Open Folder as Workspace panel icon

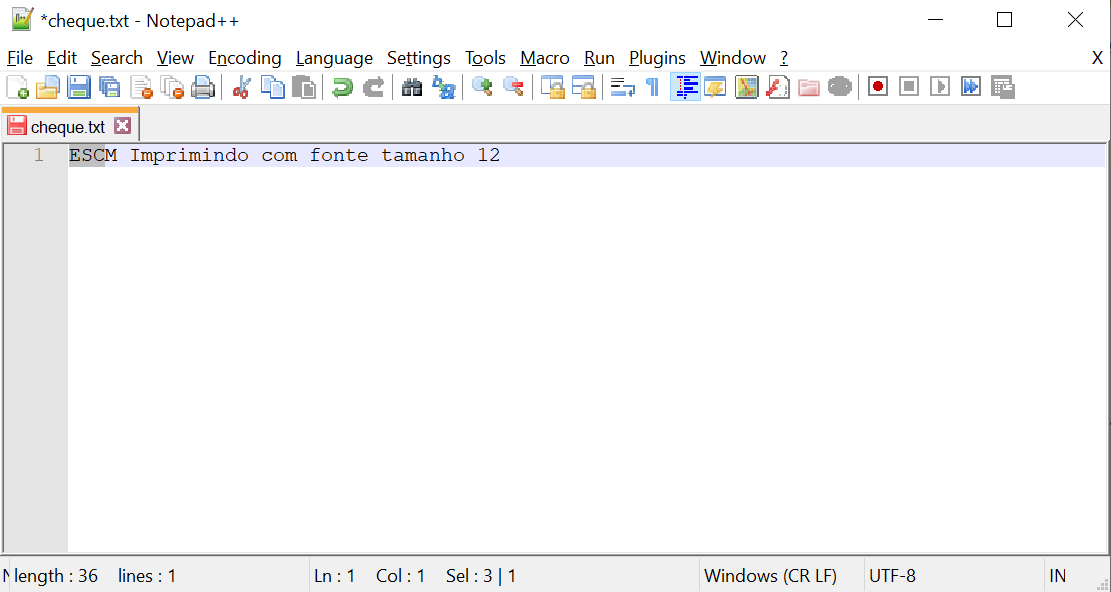808,87
